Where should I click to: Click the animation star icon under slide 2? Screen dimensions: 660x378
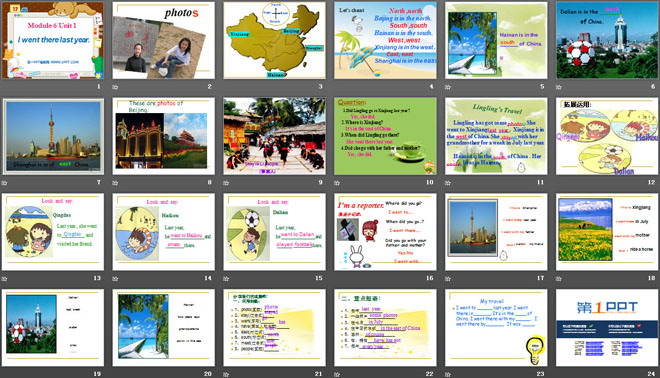(x=115, y=87)
